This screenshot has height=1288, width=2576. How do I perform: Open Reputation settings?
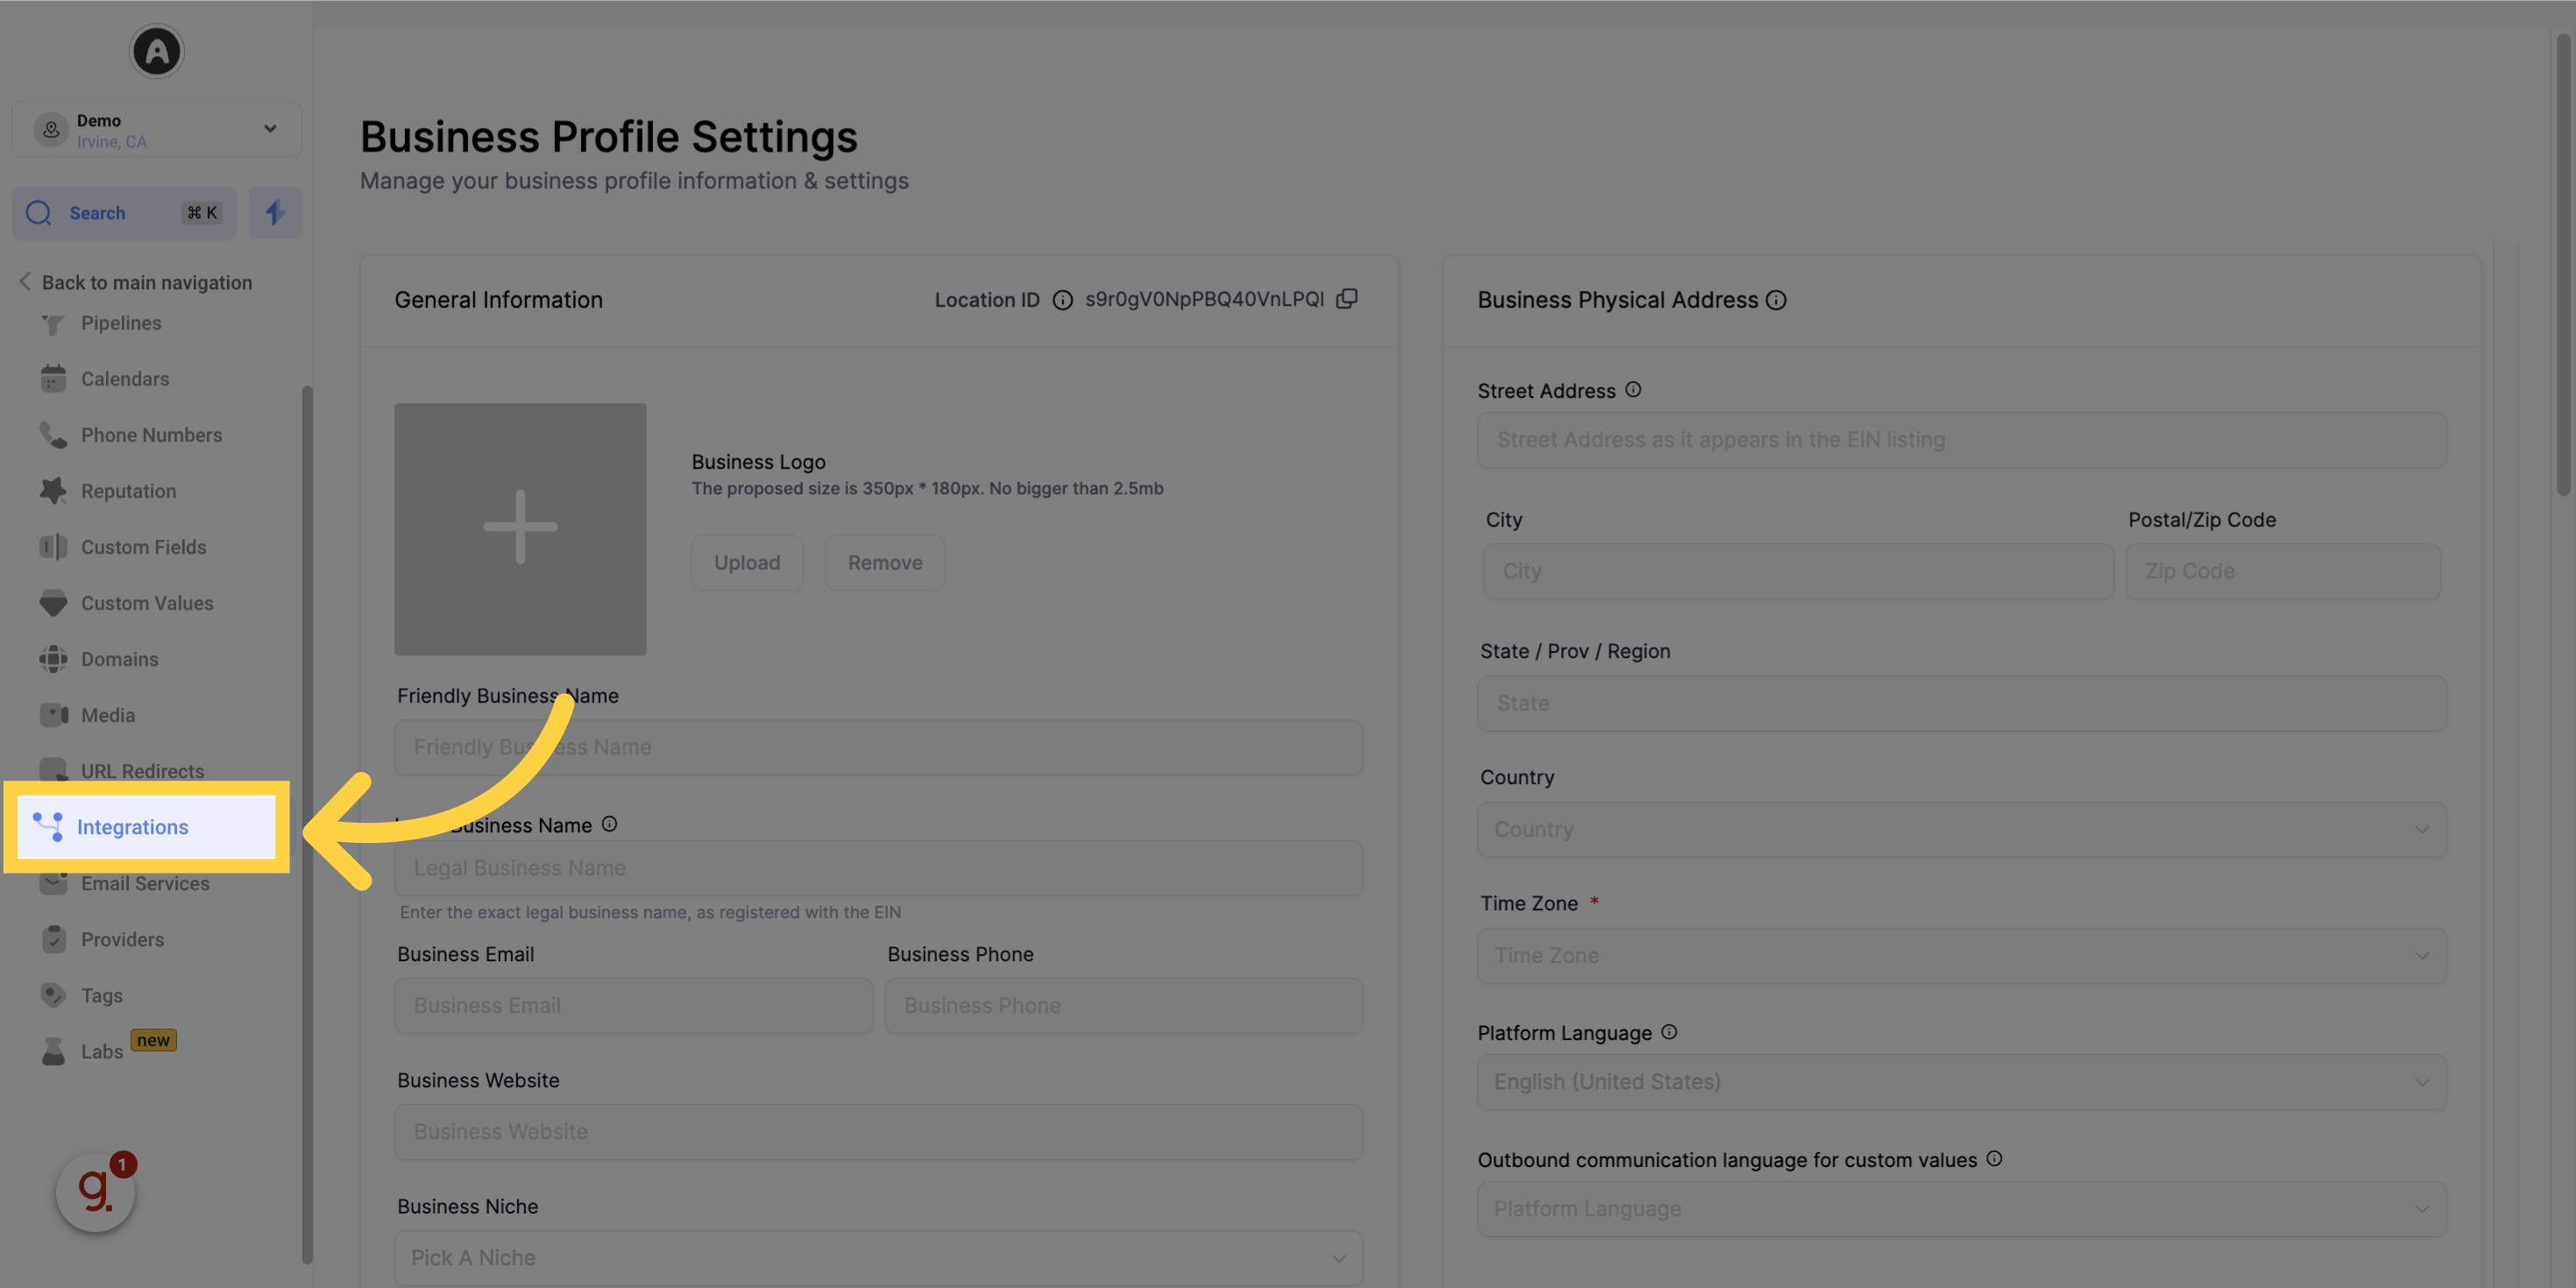pyautogui.click(x=128, y=491)
